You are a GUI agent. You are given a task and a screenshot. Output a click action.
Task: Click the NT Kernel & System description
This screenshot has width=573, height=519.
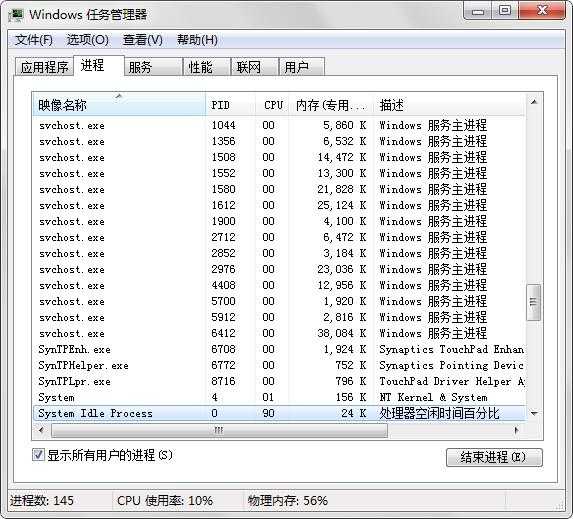click(x=433, y=398)
